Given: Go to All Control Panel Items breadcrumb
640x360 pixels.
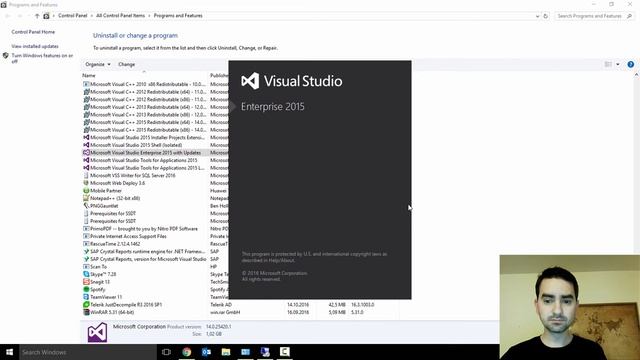Looking at the screenshot, I should click(x=120, y=16).
